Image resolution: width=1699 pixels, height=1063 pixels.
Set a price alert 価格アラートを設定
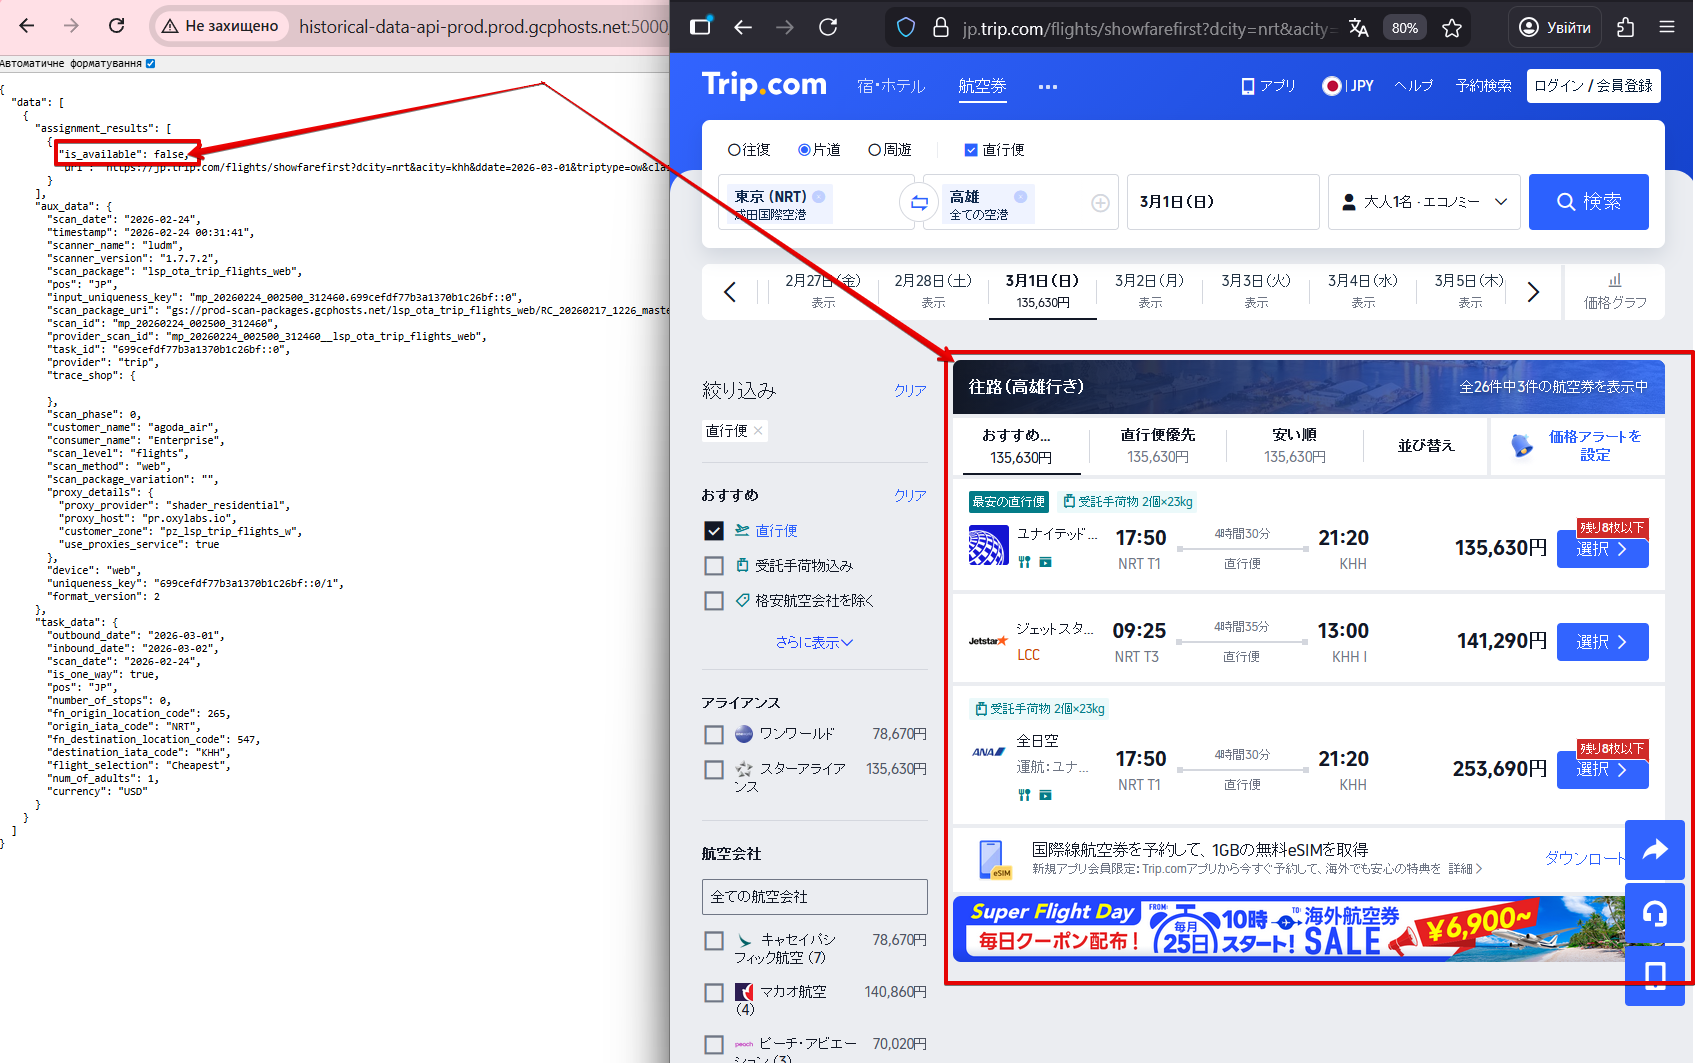pos(1579,445)
